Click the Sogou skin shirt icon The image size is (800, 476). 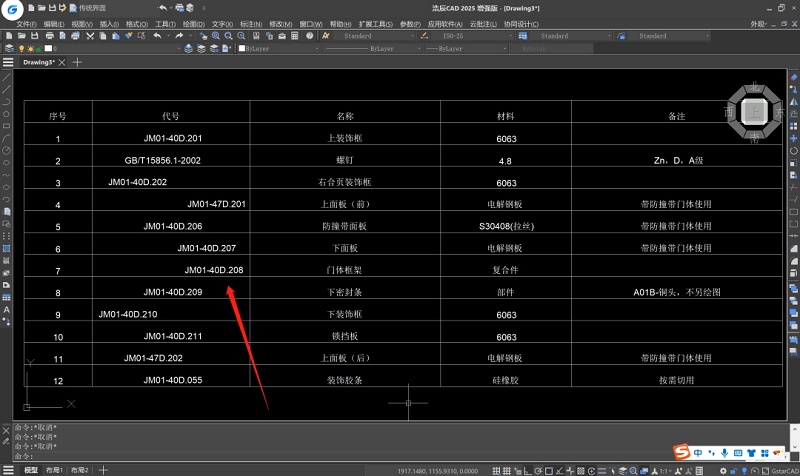(x=751, y=453)
